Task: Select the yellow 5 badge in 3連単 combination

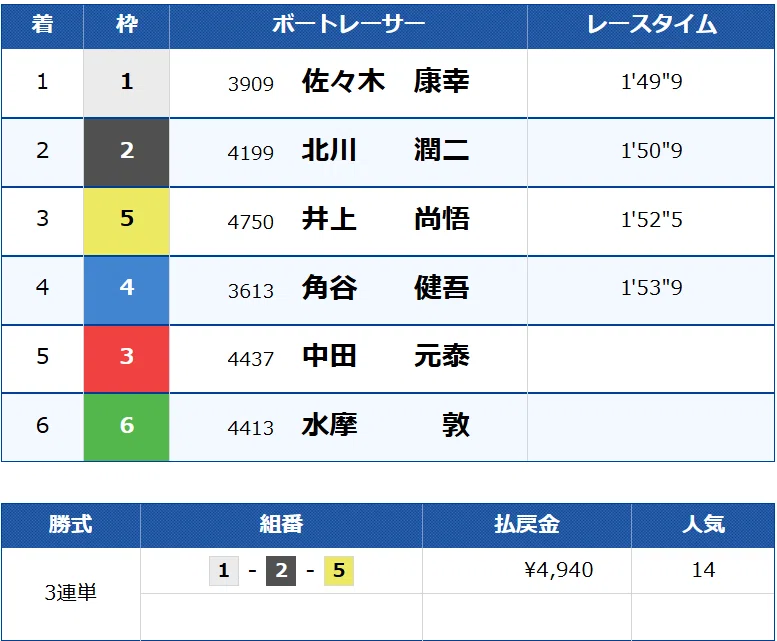Action: pyautogui.click(x=339, y=571)
